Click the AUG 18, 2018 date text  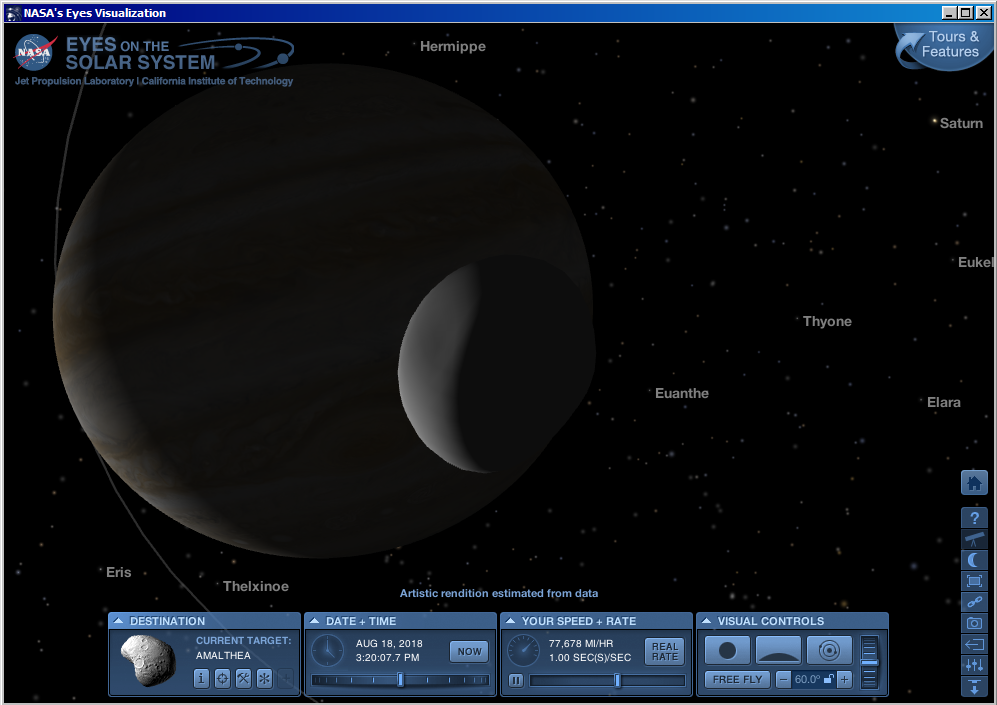389,643
